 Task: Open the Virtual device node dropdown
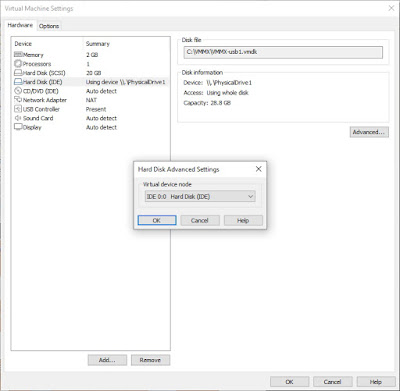click(x=200, y=197)
